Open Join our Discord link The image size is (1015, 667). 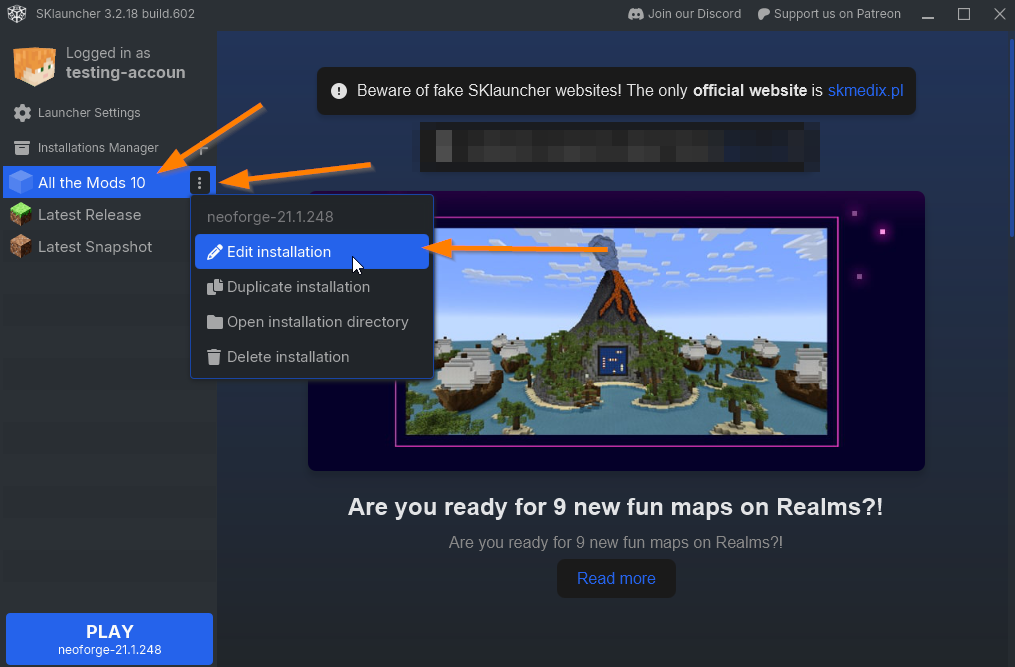[685, 14]
